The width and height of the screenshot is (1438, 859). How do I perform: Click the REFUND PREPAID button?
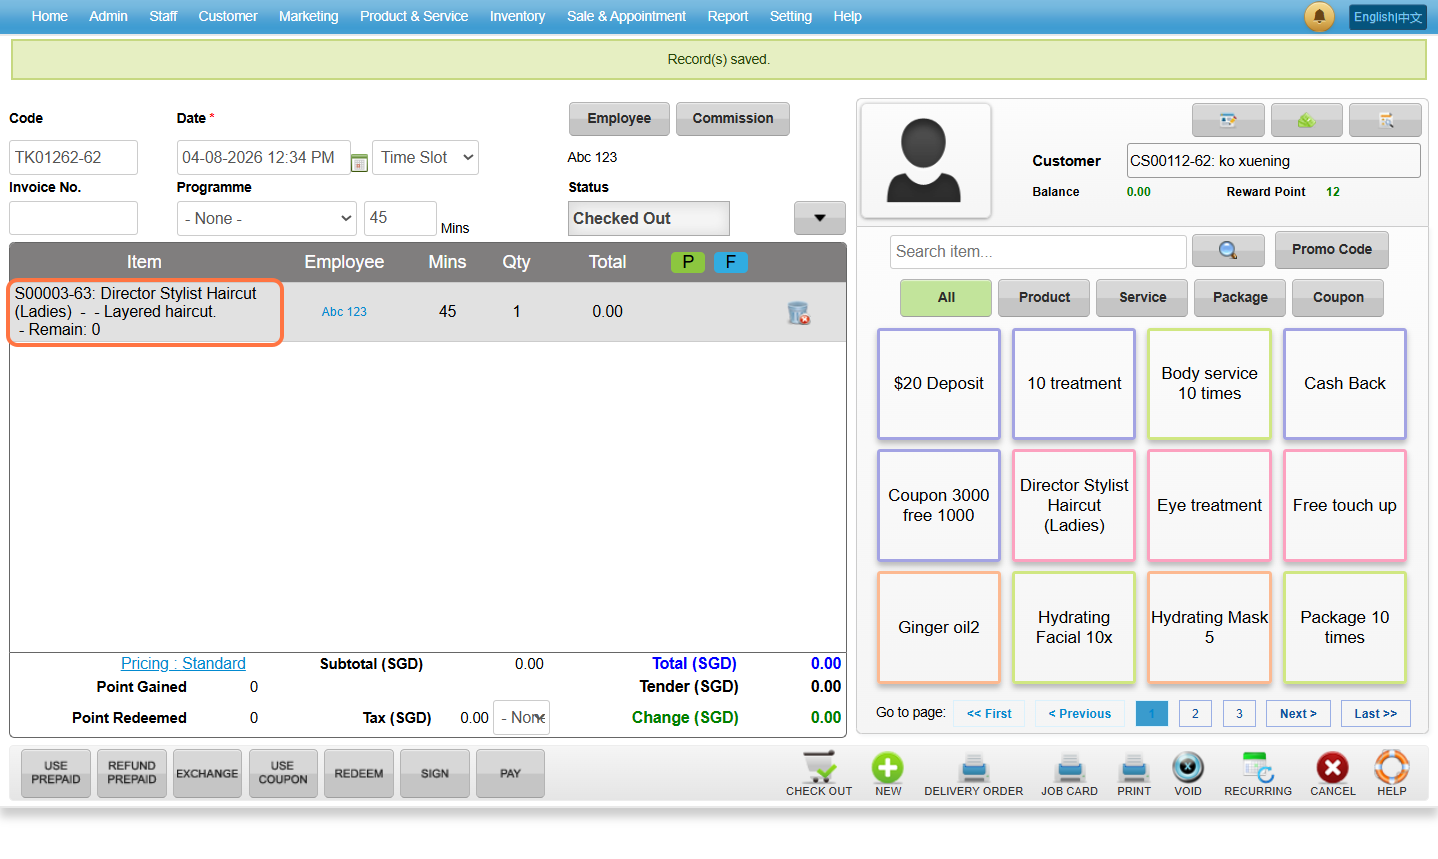tap(132, 773)
